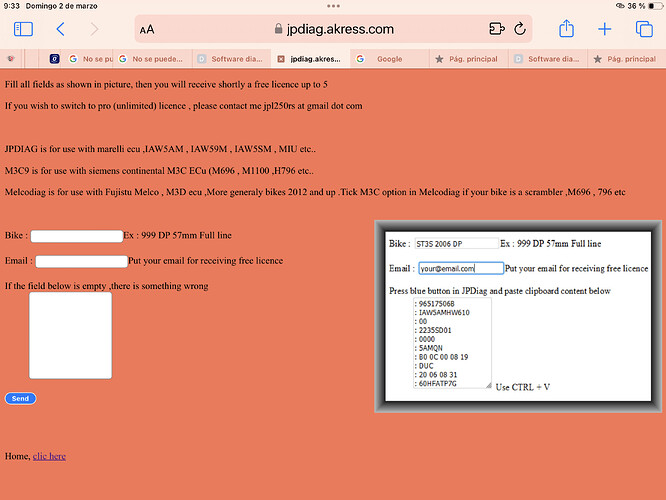666x500 pixels.
Task: Open the pinned dark blue app tab
Action: (54, 59)
